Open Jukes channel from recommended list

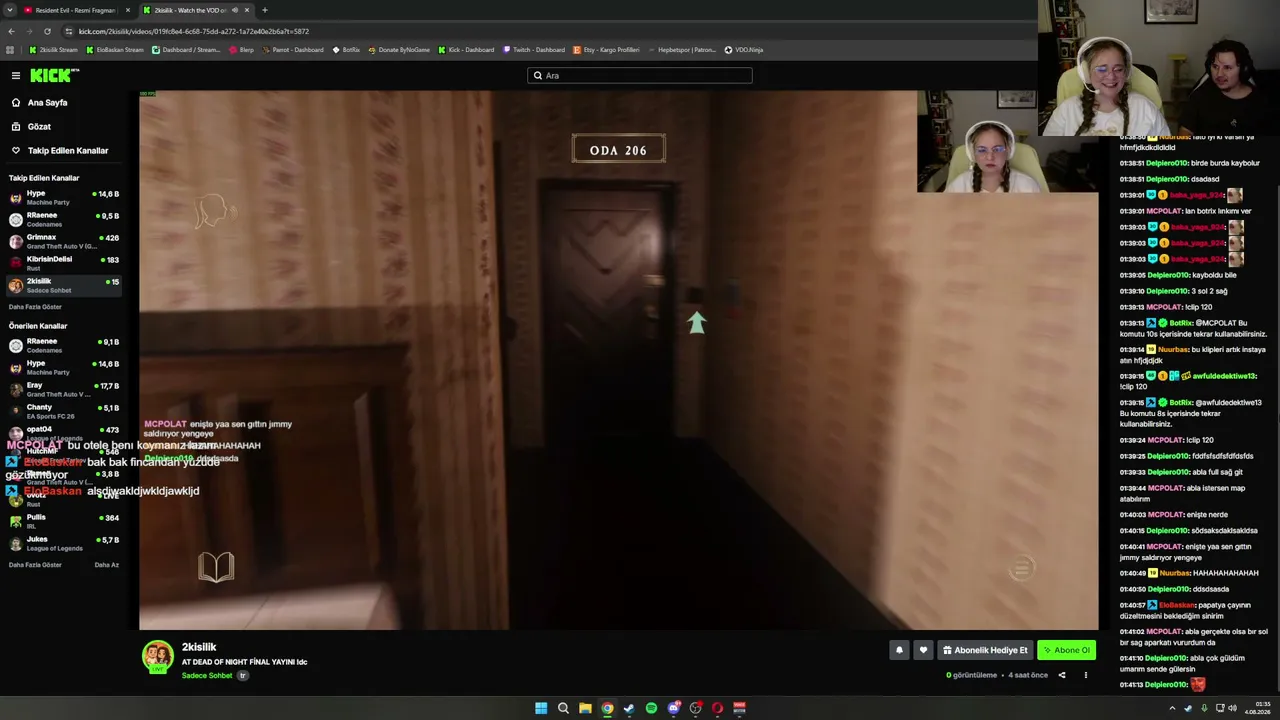(64, 544)
